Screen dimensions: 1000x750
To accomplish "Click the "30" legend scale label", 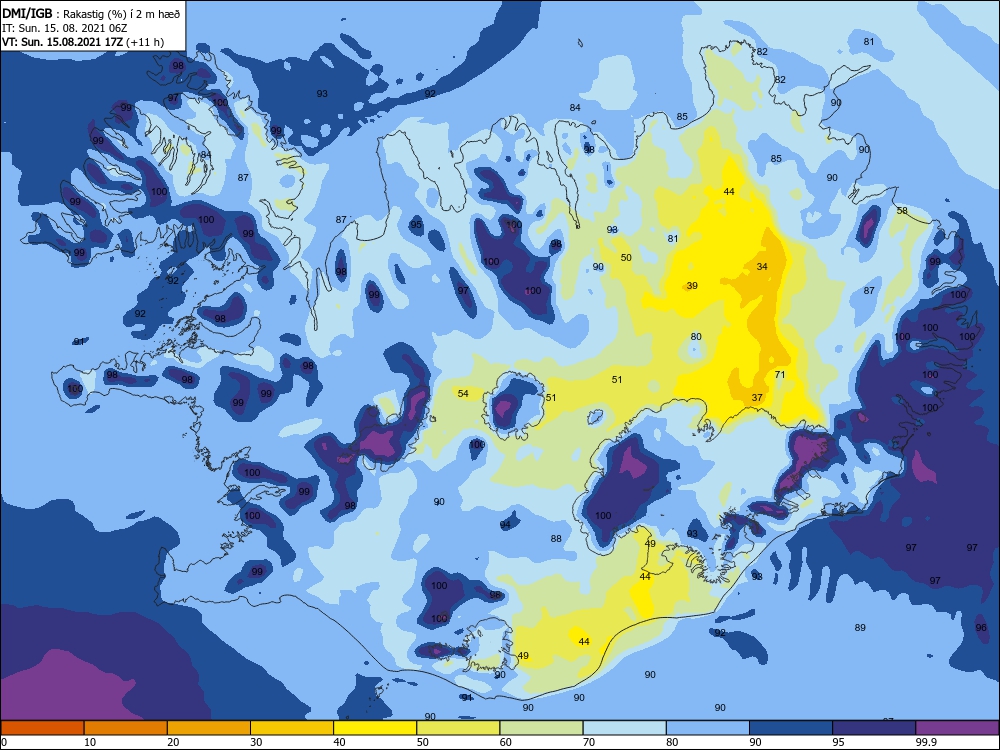I will click(256, 742).
